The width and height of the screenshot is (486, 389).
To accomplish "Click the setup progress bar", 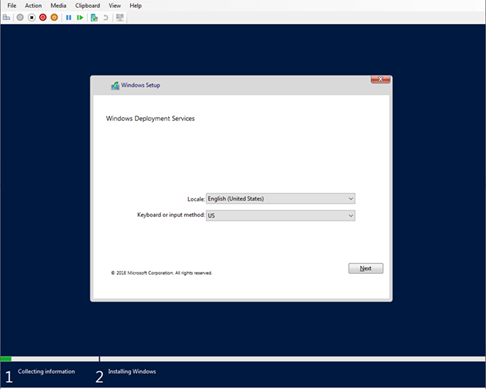I will [x=243, y=359].
